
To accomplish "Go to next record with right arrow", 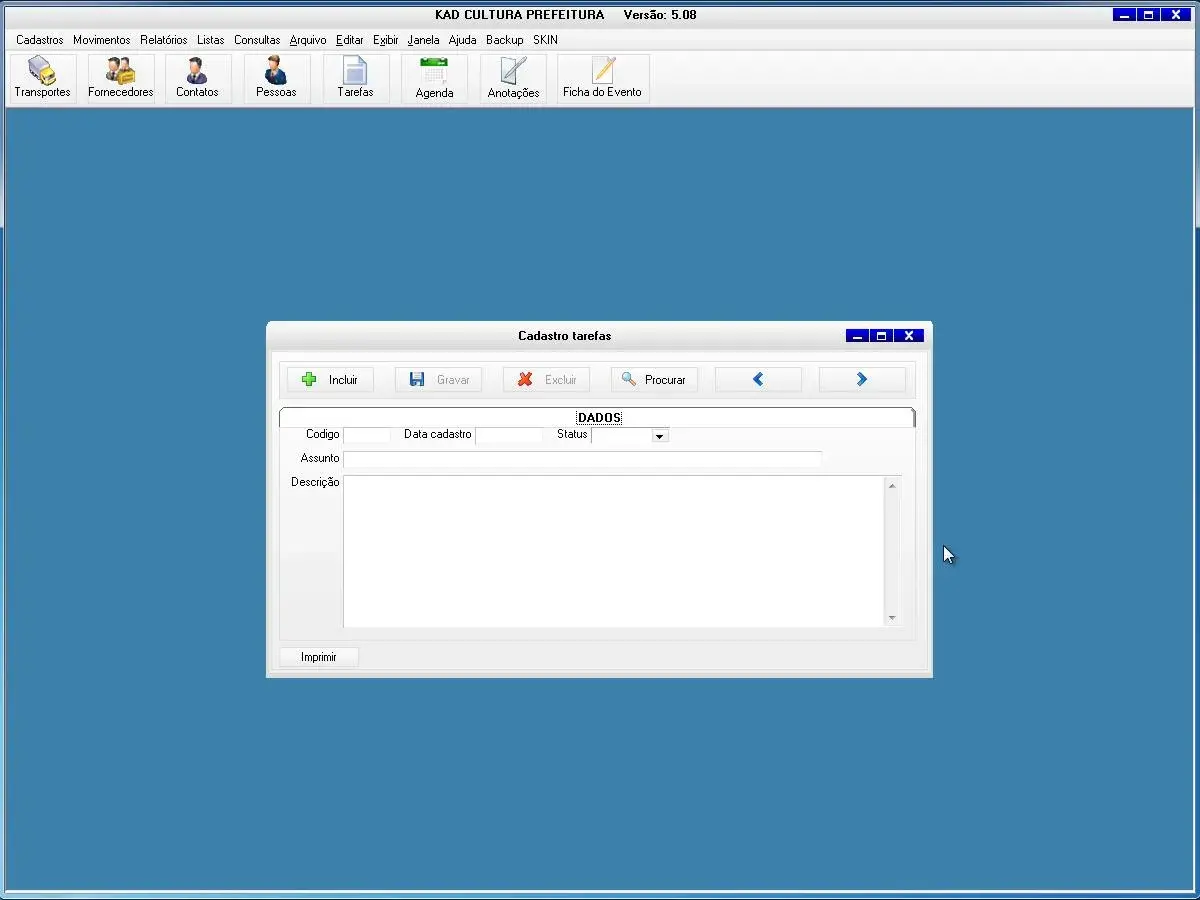I will [x=862, y=380].
